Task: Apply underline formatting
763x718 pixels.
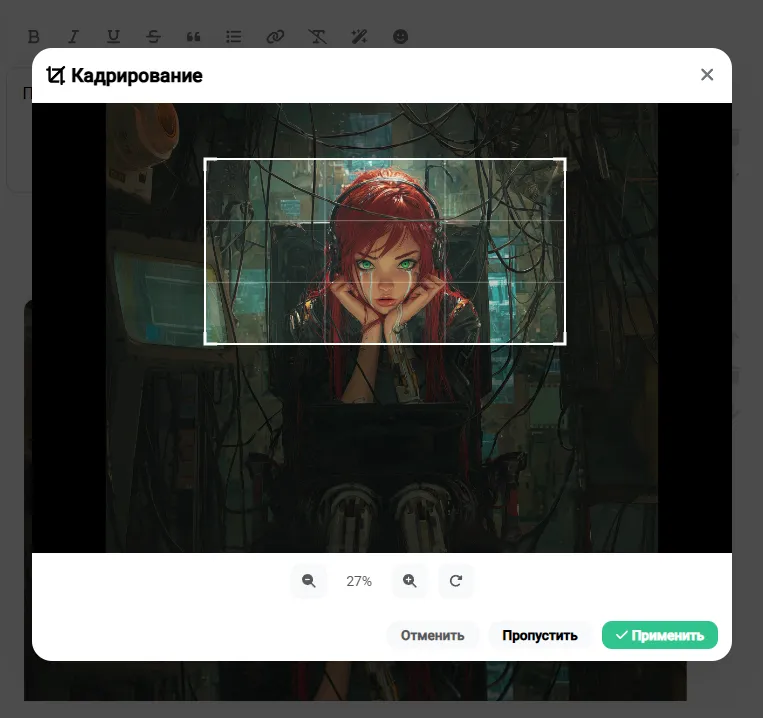Action: click(x=113, y=36)
